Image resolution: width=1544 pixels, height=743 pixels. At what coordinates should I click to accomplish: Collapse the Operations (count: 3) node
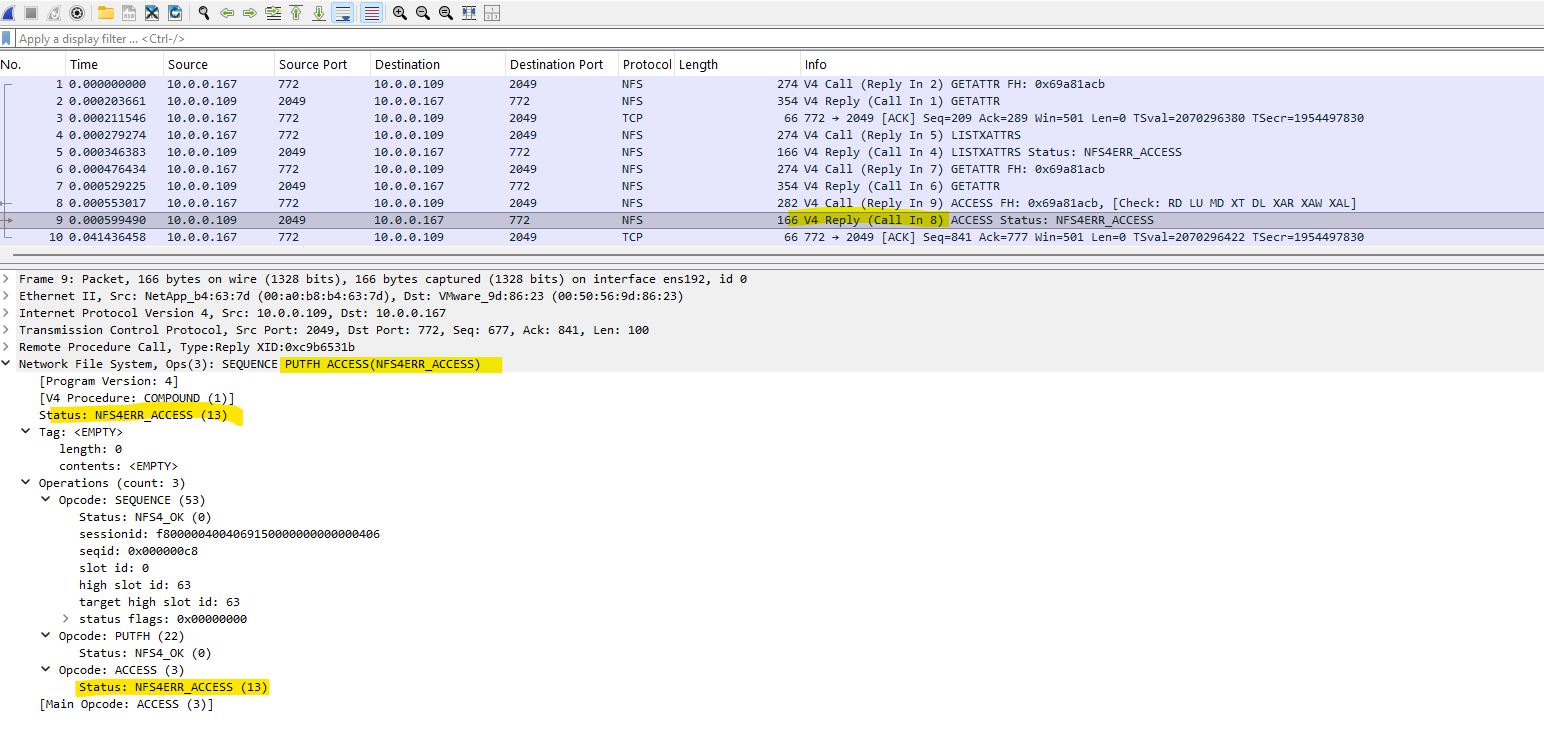(x=27, y=483)
